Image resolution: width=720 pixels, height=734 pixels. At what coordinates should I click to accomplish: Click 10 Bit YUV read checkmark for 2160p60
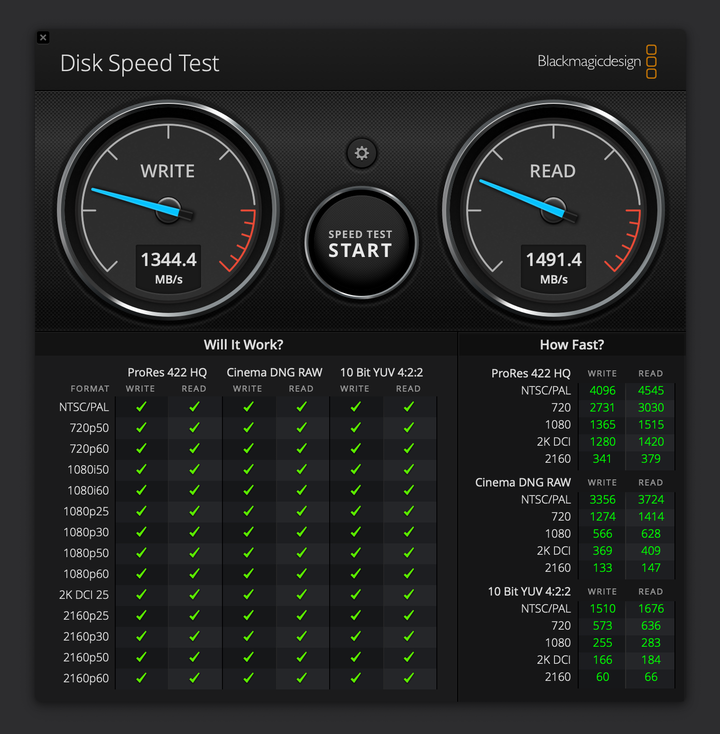coord(409,678)
